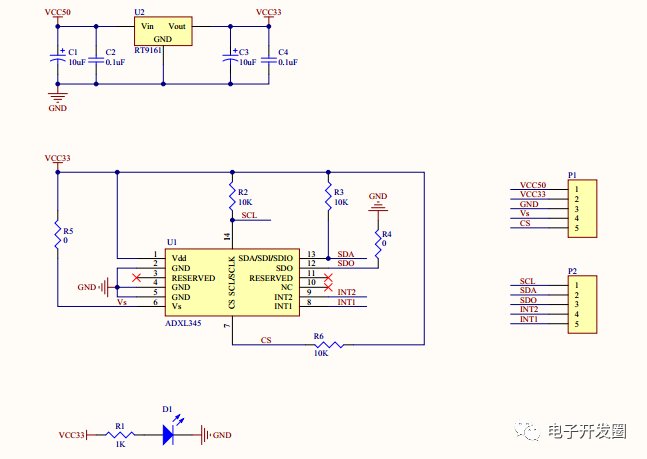Select the P2 connector header

tap(582, 304)
